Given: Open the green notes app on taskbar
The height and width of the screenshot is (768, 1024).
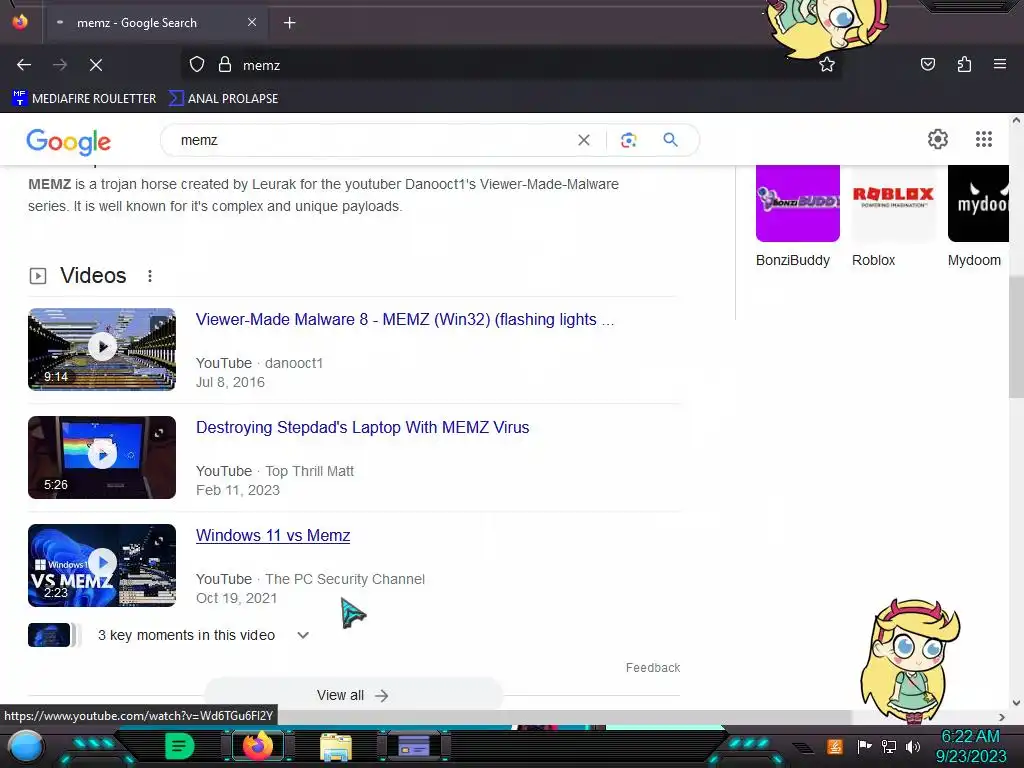Looking at the screenshot, I should click(179, 746).
